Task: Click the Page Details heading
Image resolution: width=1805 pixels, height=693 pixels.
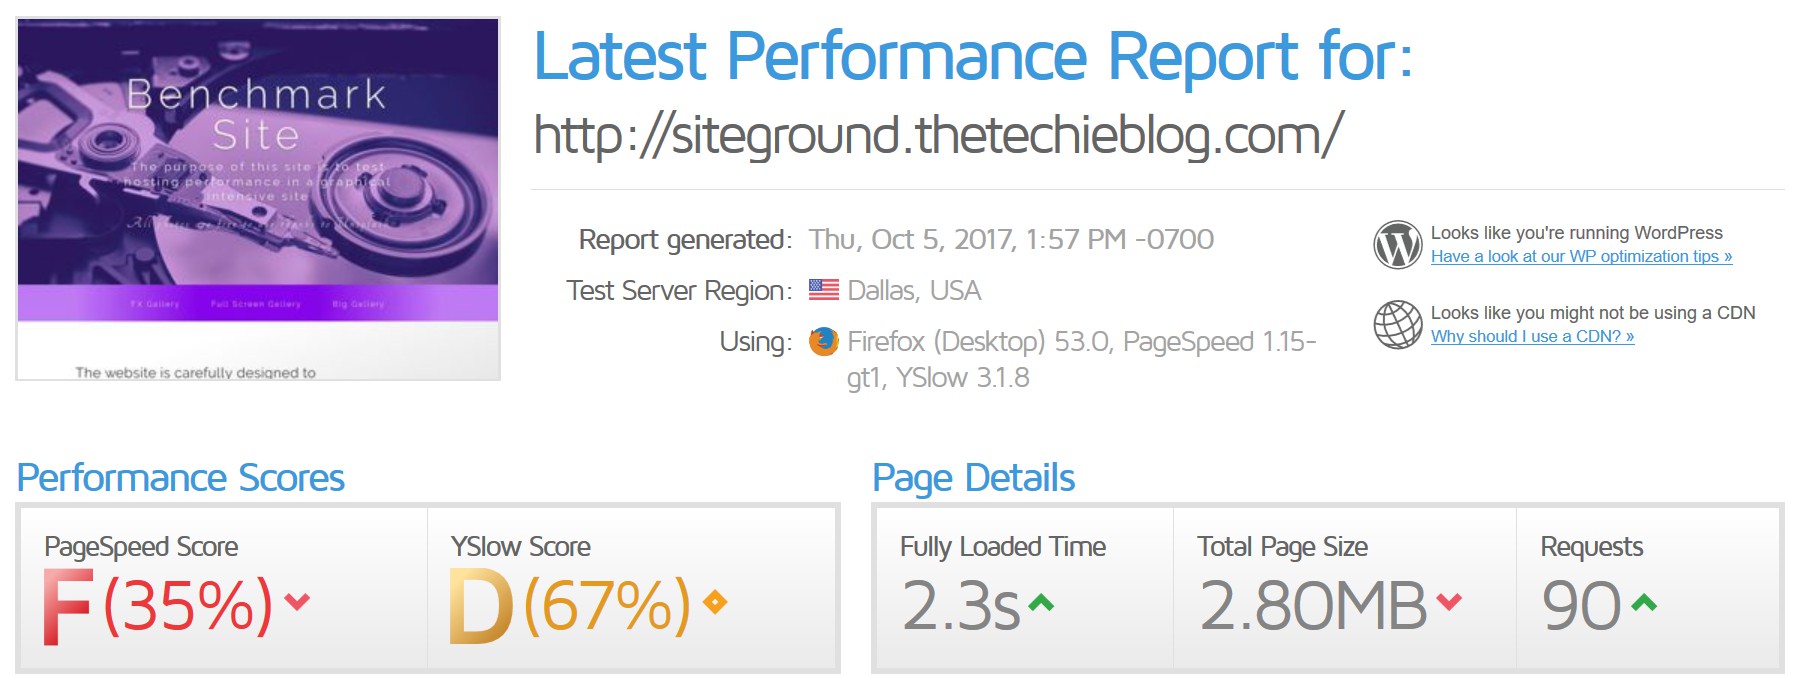Action: 974,478
